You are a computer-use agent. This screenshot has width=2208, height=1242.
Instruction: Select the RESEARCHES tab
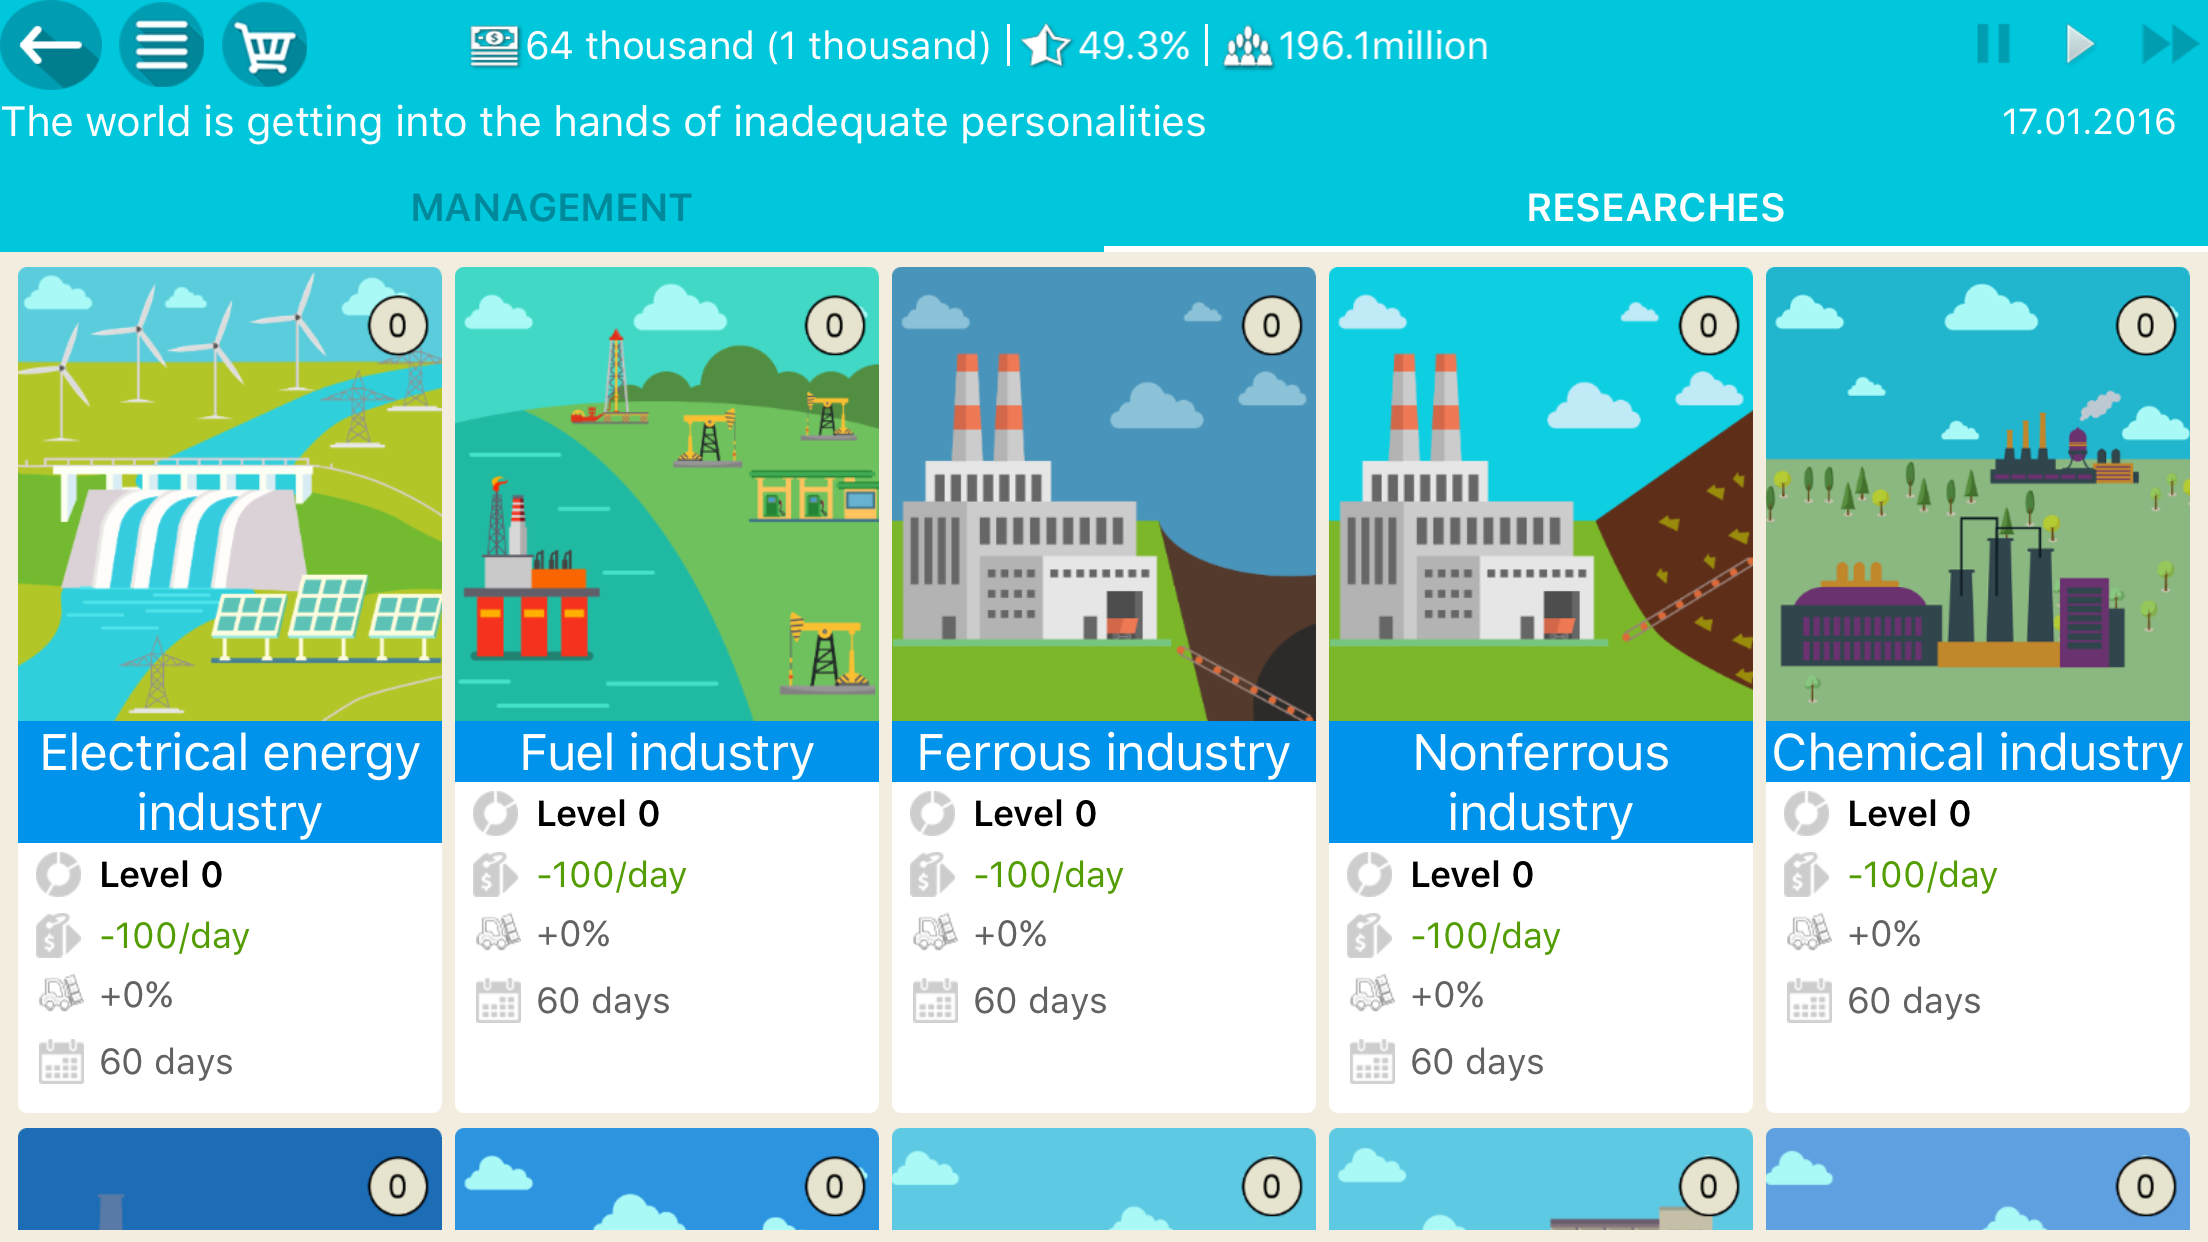point(1655,208)
